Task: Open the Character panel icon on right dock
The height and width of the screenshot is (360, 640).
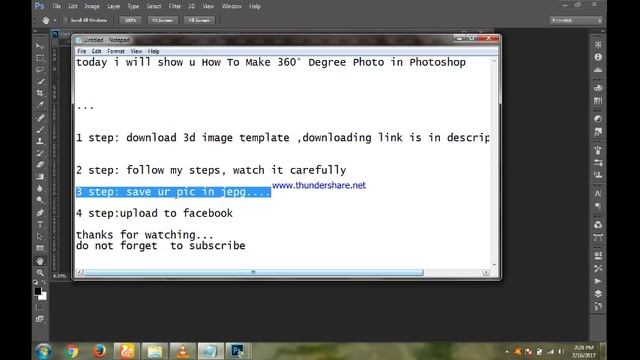Action: point(598,193)
